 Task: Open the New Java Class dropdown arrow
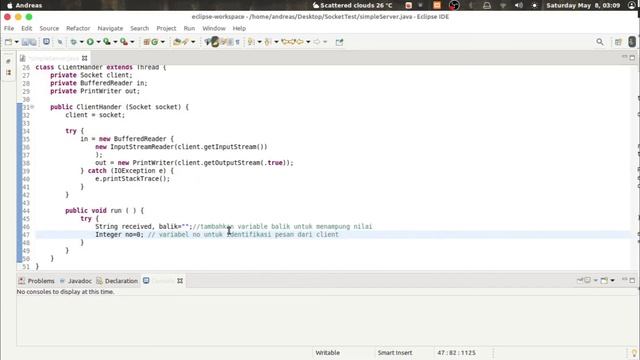(x=162, y=42)
